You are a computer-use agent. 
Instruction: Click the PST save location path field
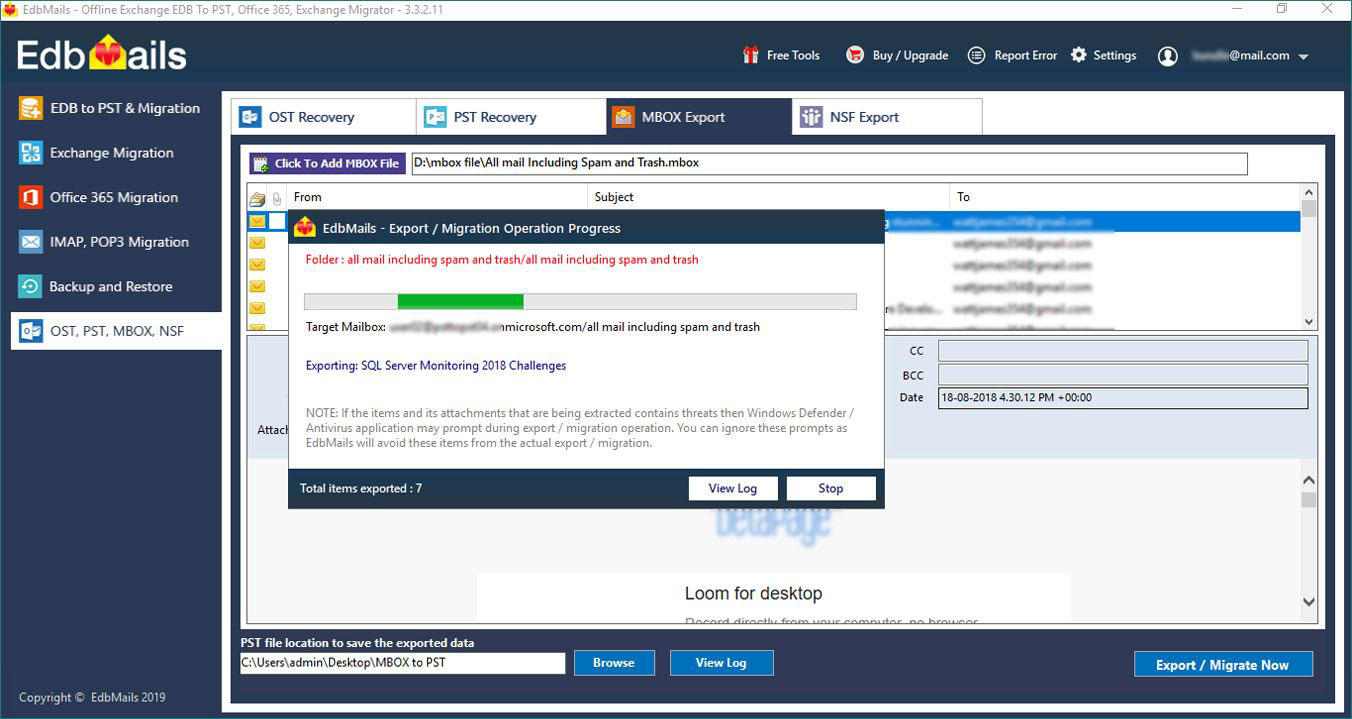(x=403, y=663)
